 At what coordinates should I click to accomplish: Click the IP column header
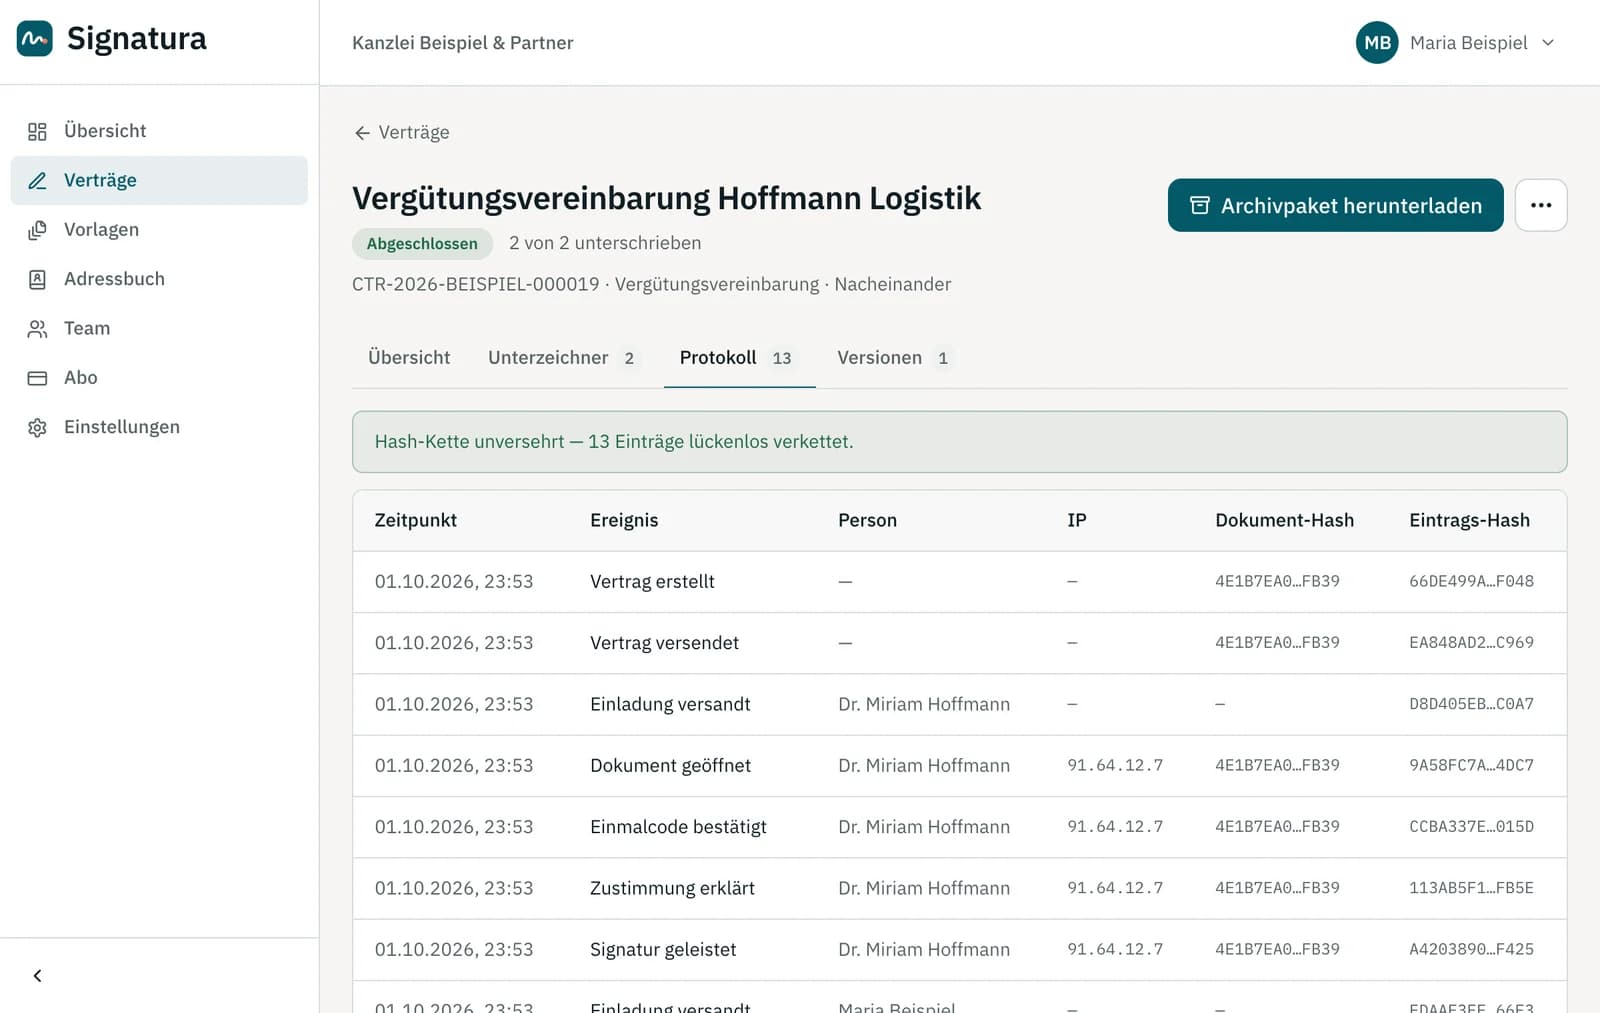click(x=1076, y=520)
